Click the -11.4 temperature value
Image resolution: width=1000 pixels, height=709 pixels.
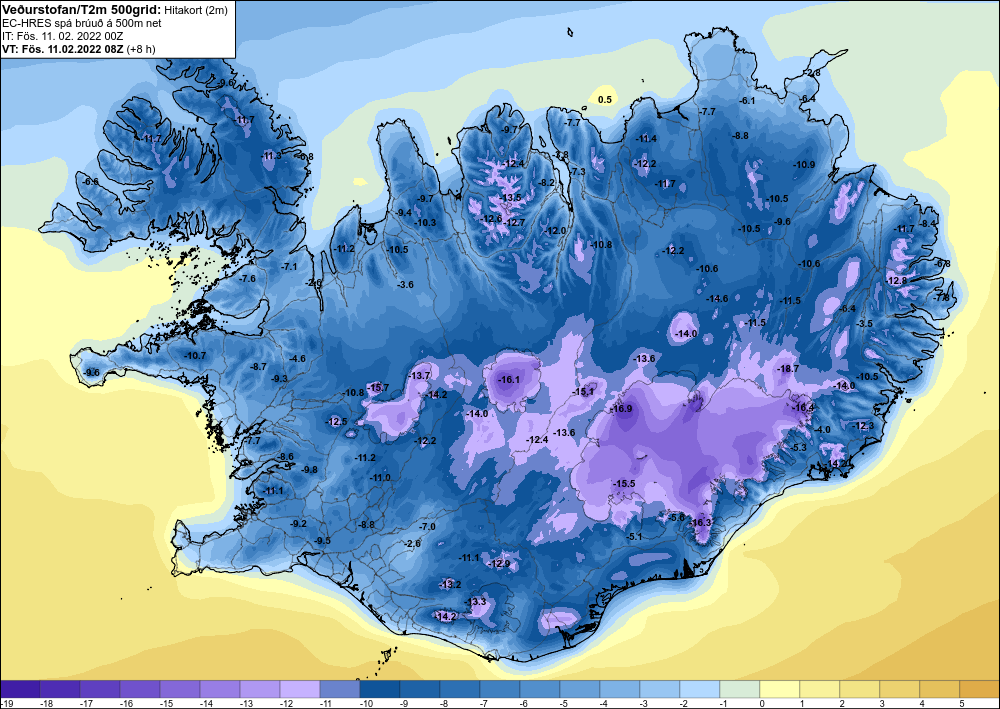pyautogui.click(x=646, y=138)
